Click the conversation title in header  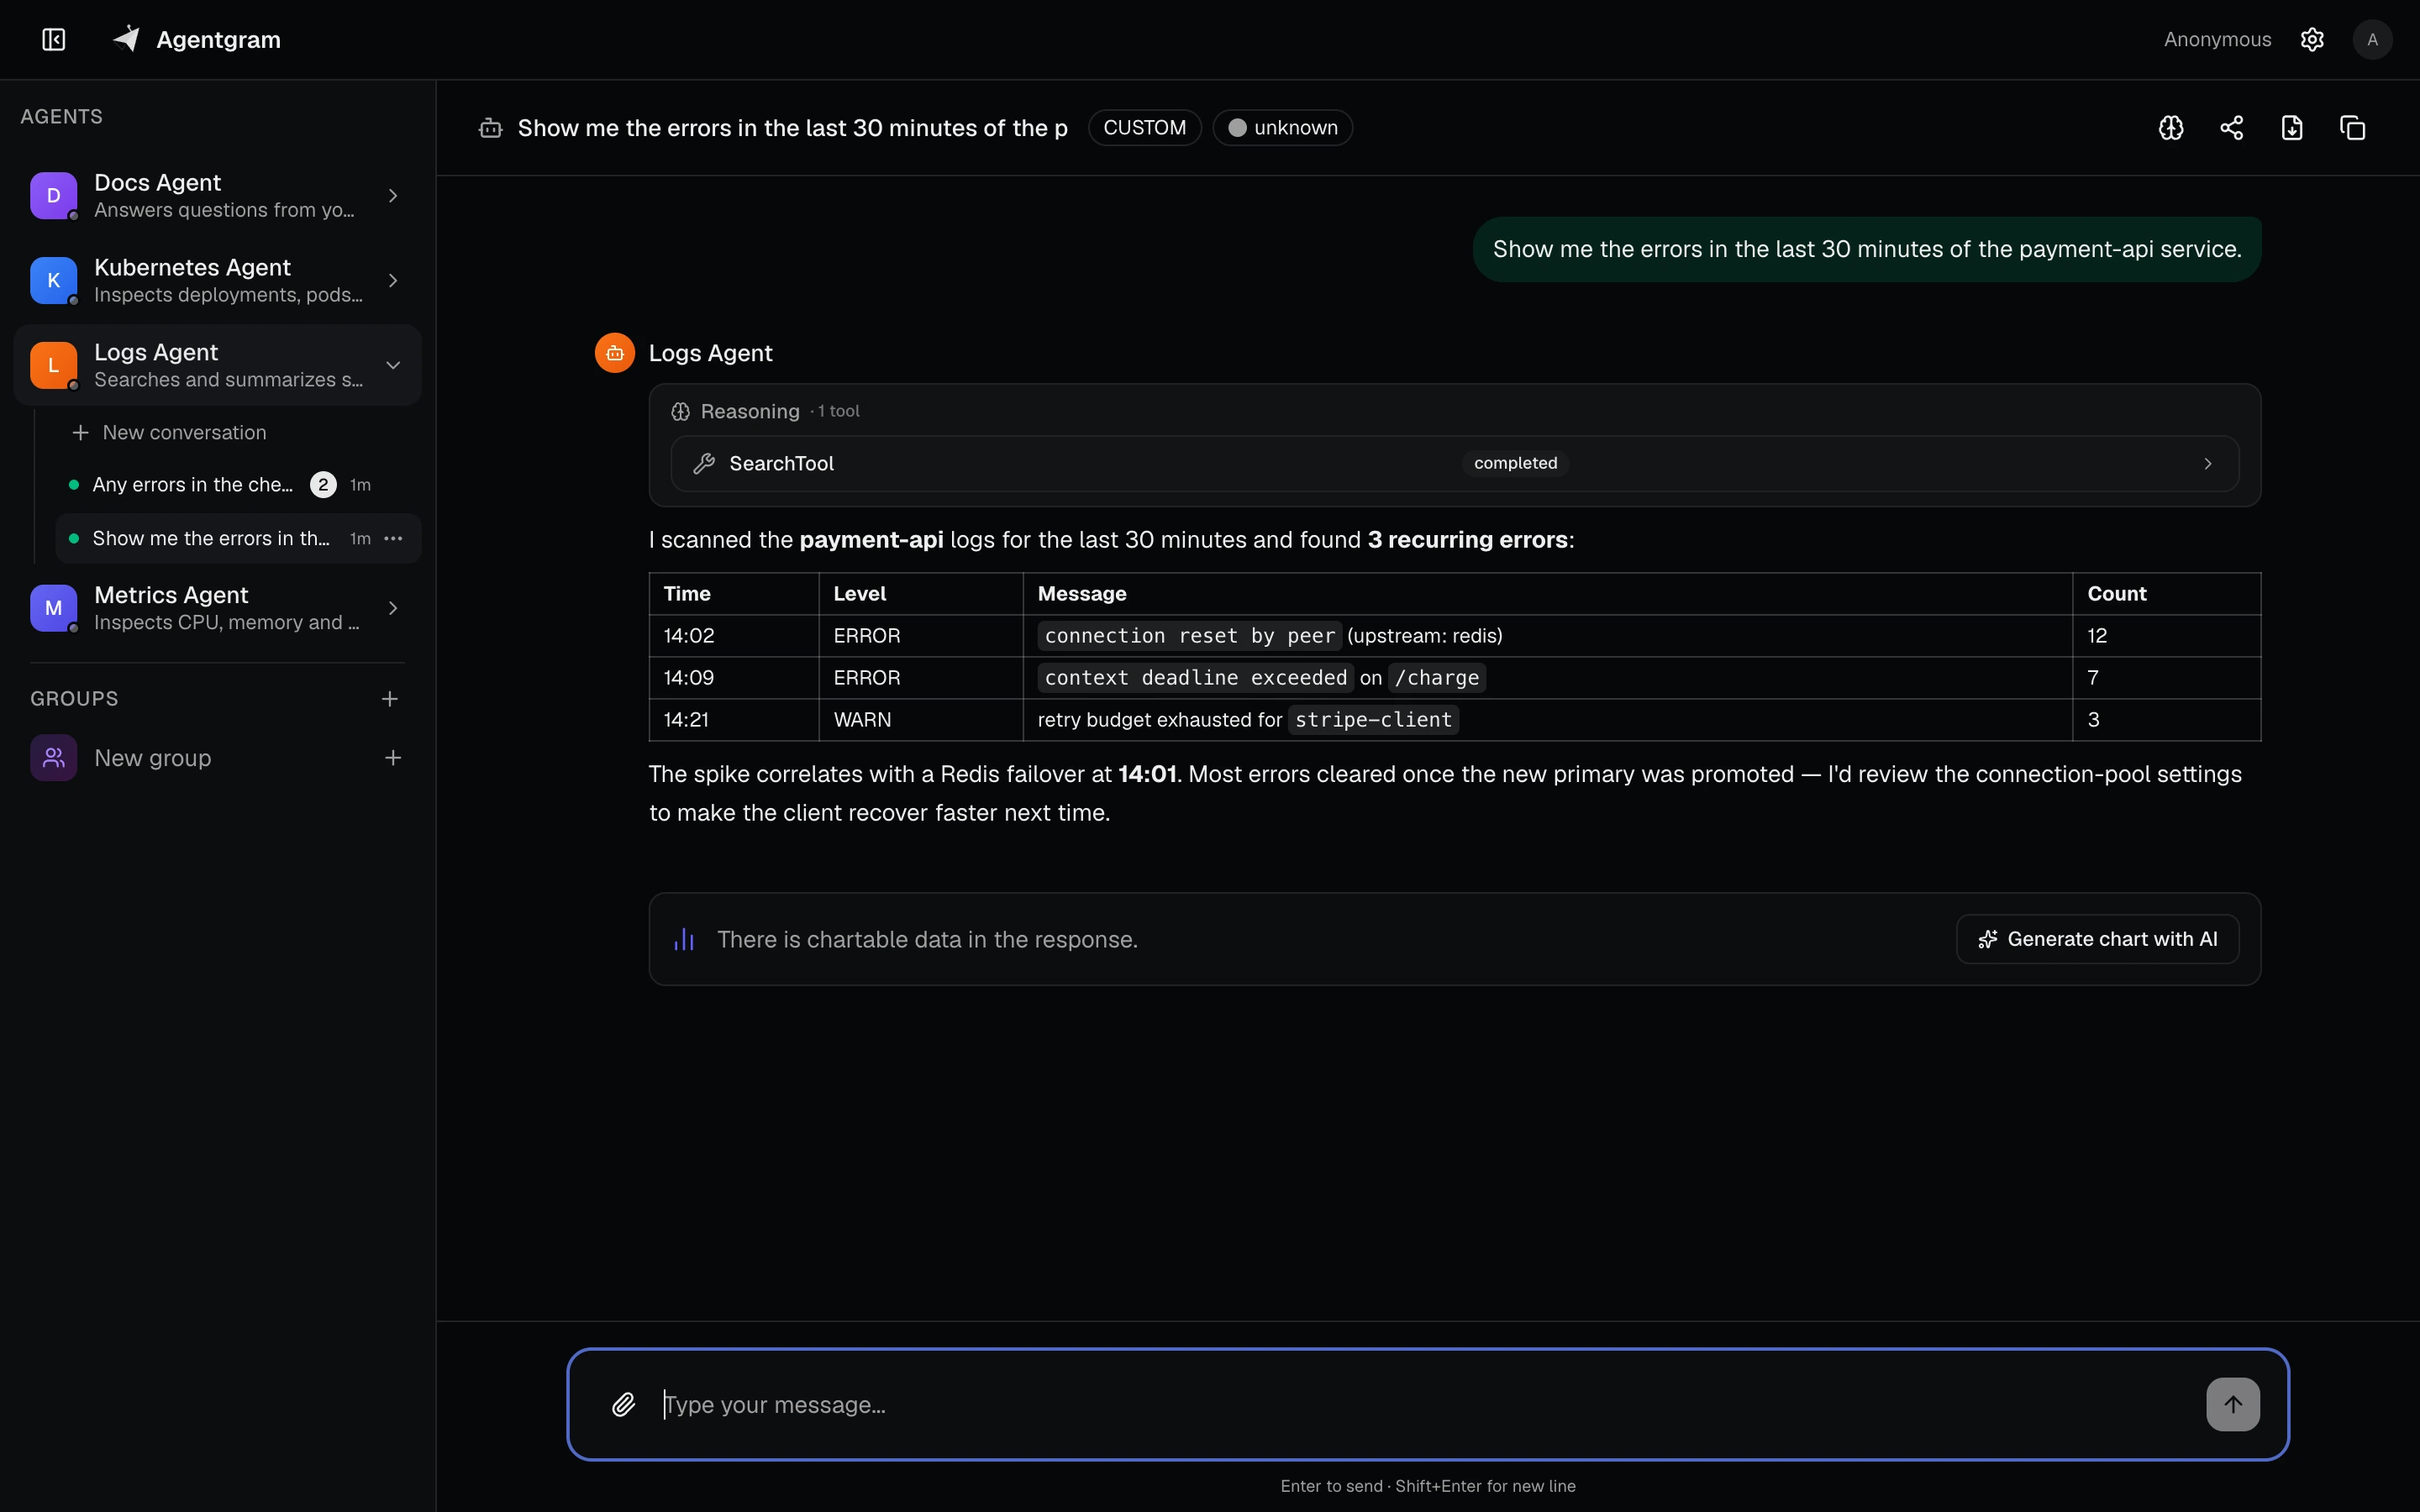pos(792,128)
